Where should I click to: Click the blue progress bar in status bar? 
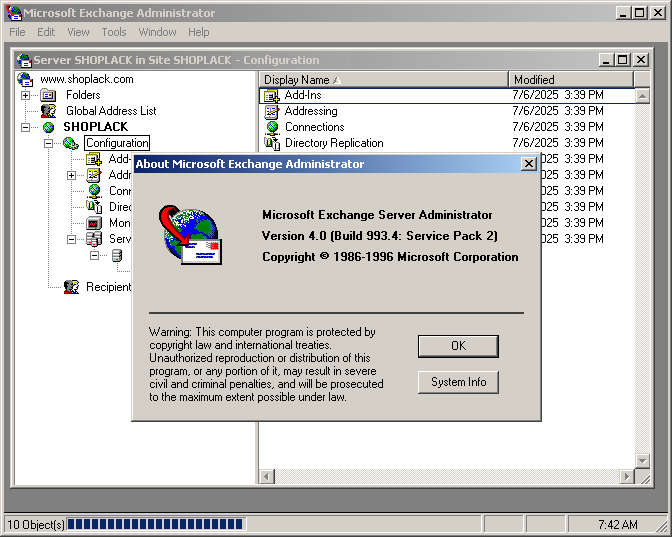pyautogui.click(x=155, y=524)
